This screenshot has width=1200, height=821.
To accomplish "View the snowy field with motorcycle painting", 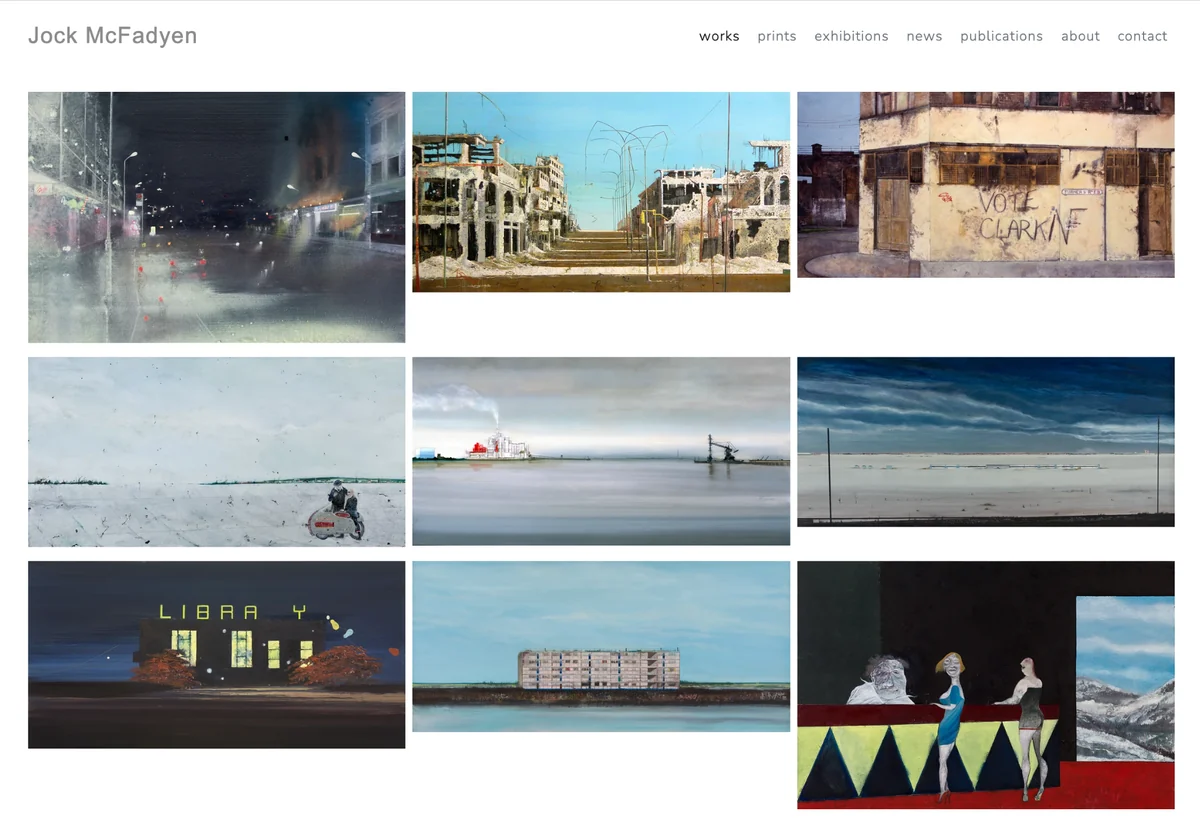I will pos(217,452).
